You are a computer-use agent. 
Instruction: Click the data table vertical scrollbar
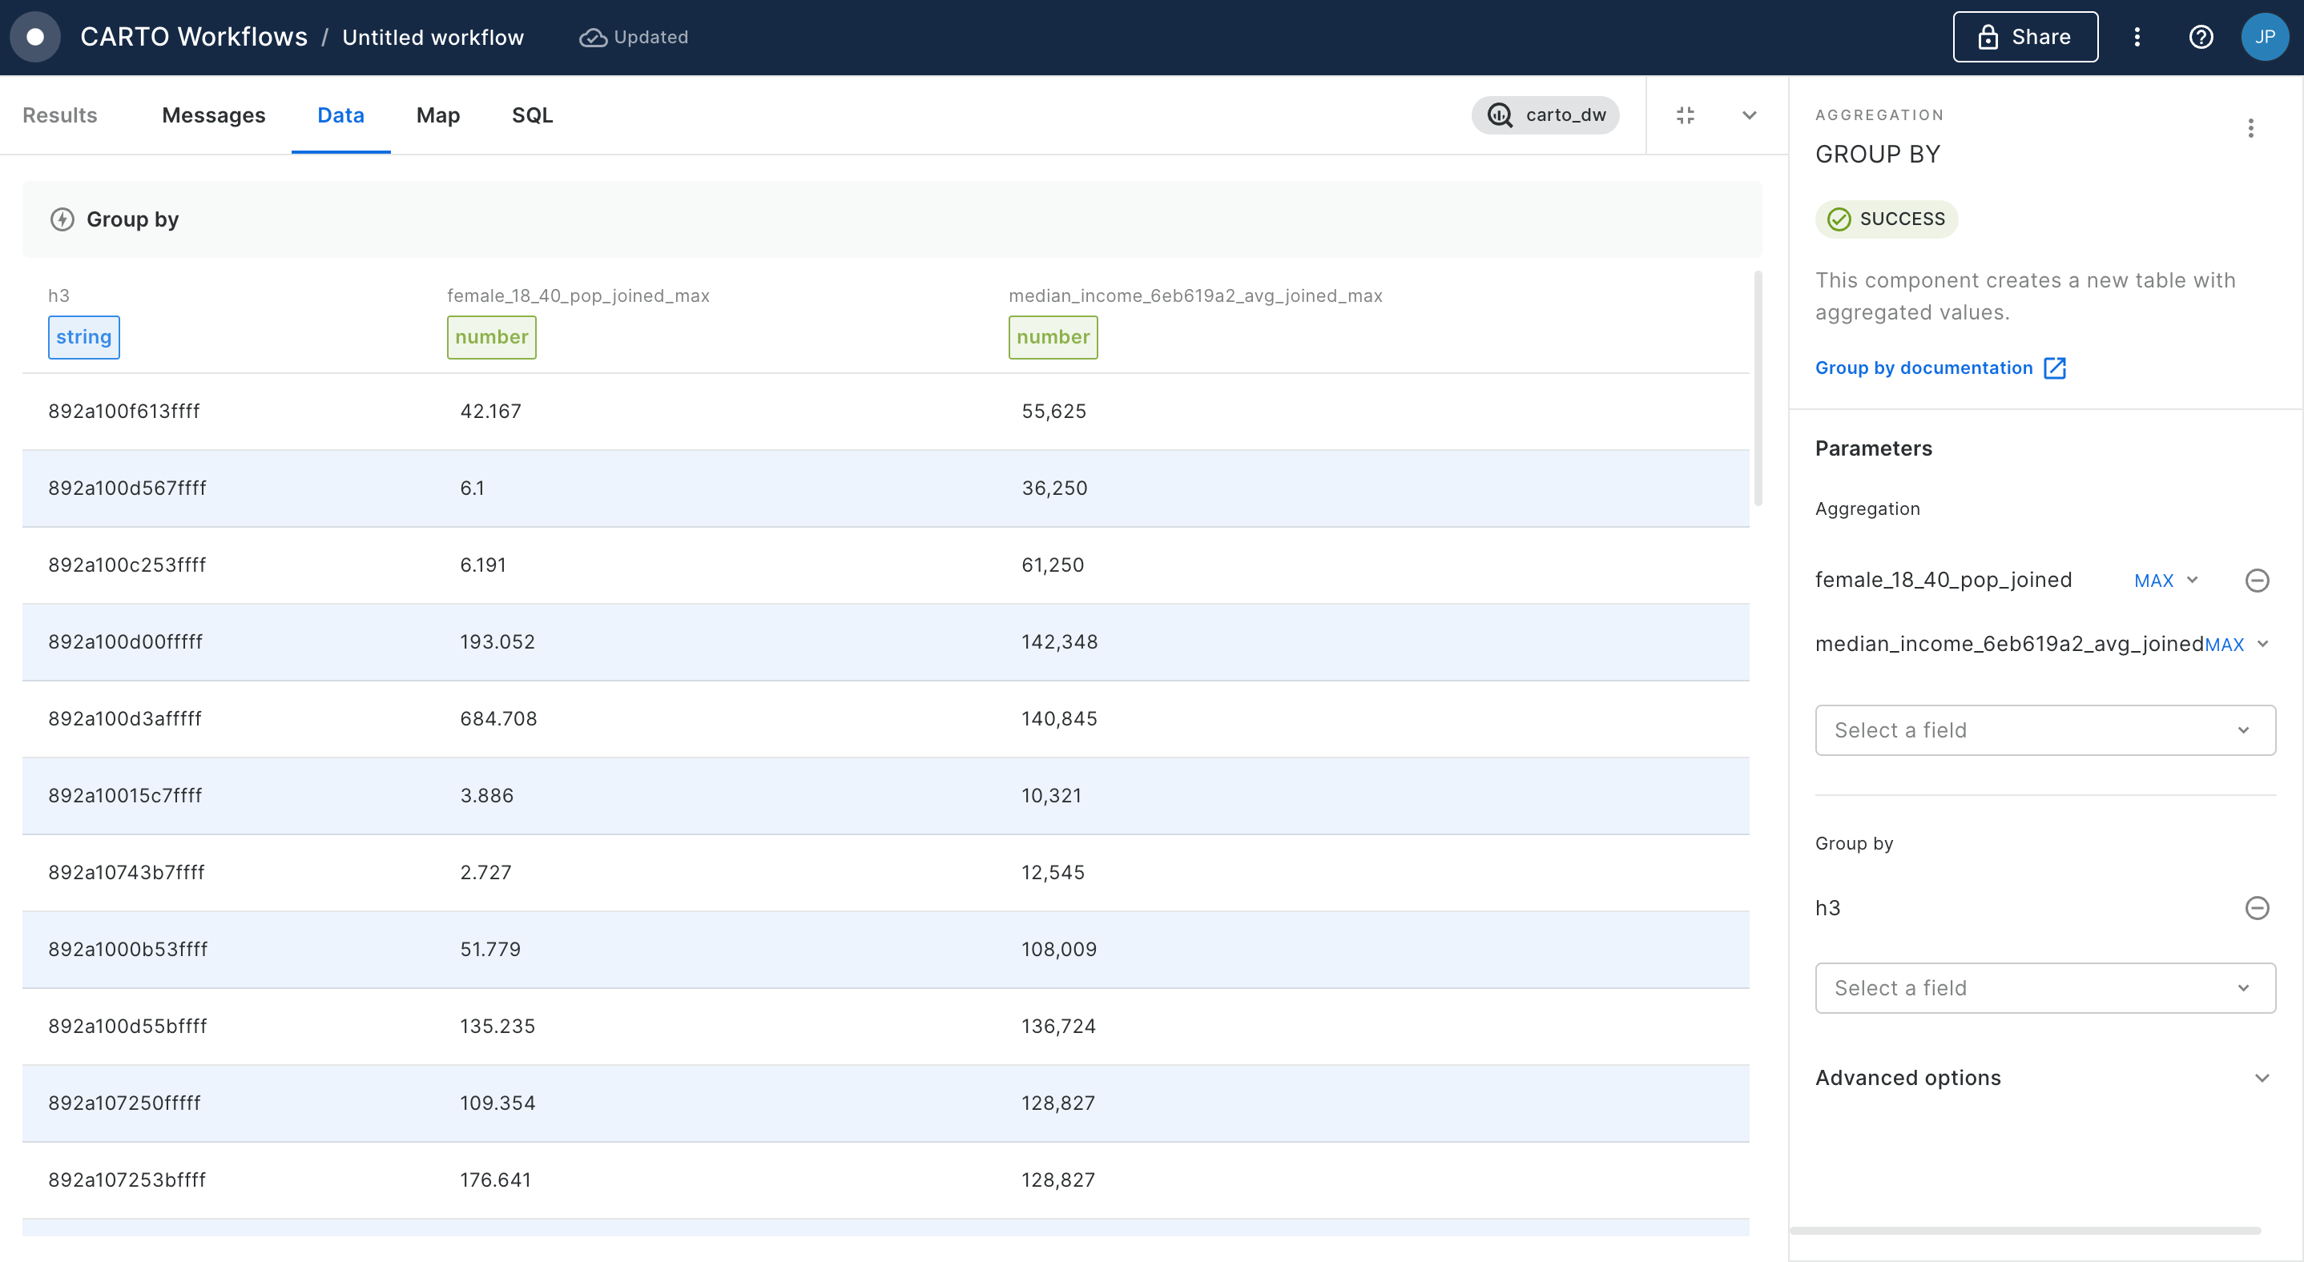1757,390
